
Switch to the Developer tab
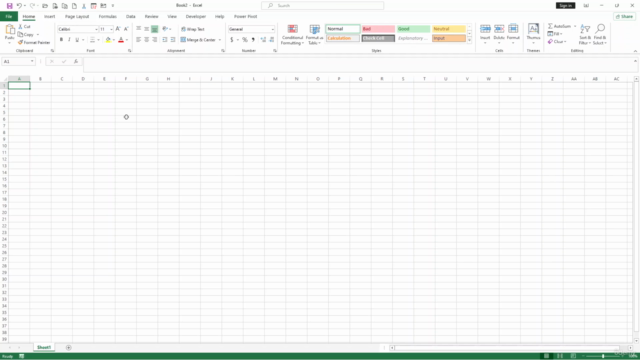point(196,16)
